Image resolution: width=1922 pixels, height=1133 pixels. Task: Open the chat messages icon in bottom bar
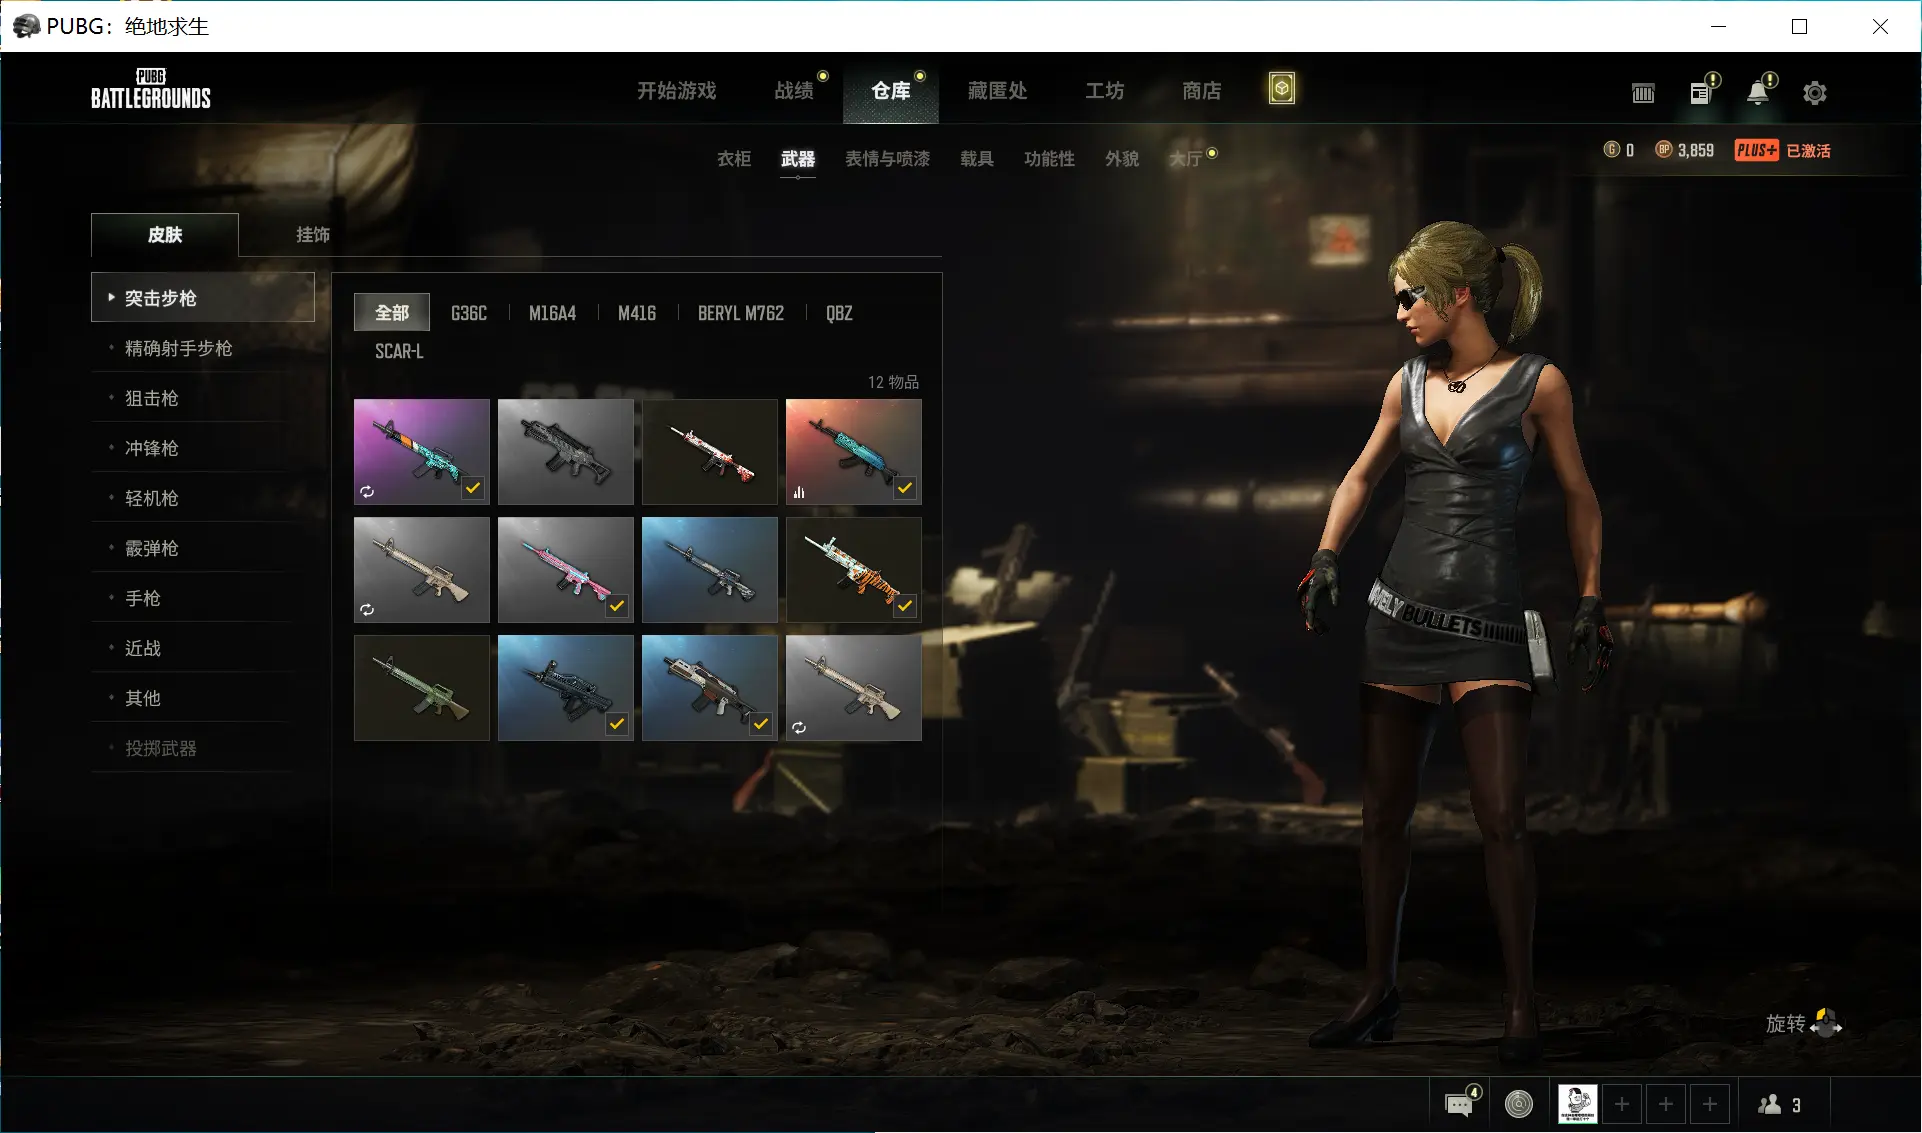pyautogui.click(x=1460, y=1104)
